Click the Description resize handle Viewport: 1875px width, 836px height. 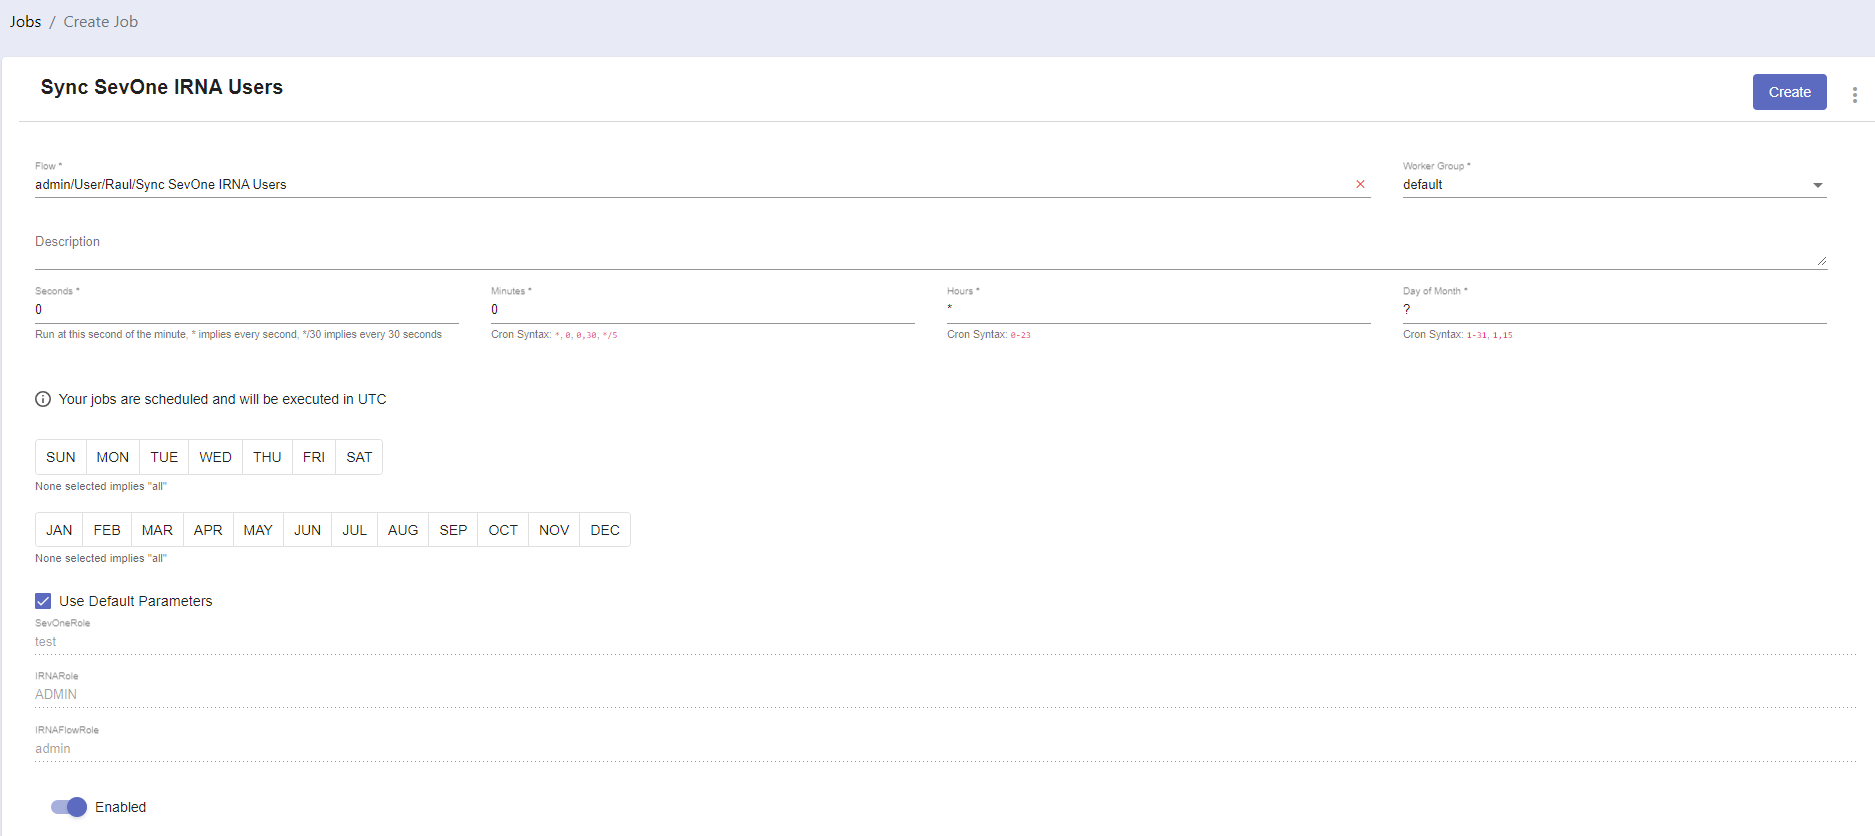pyautogui.click(x=1821, y=261)
